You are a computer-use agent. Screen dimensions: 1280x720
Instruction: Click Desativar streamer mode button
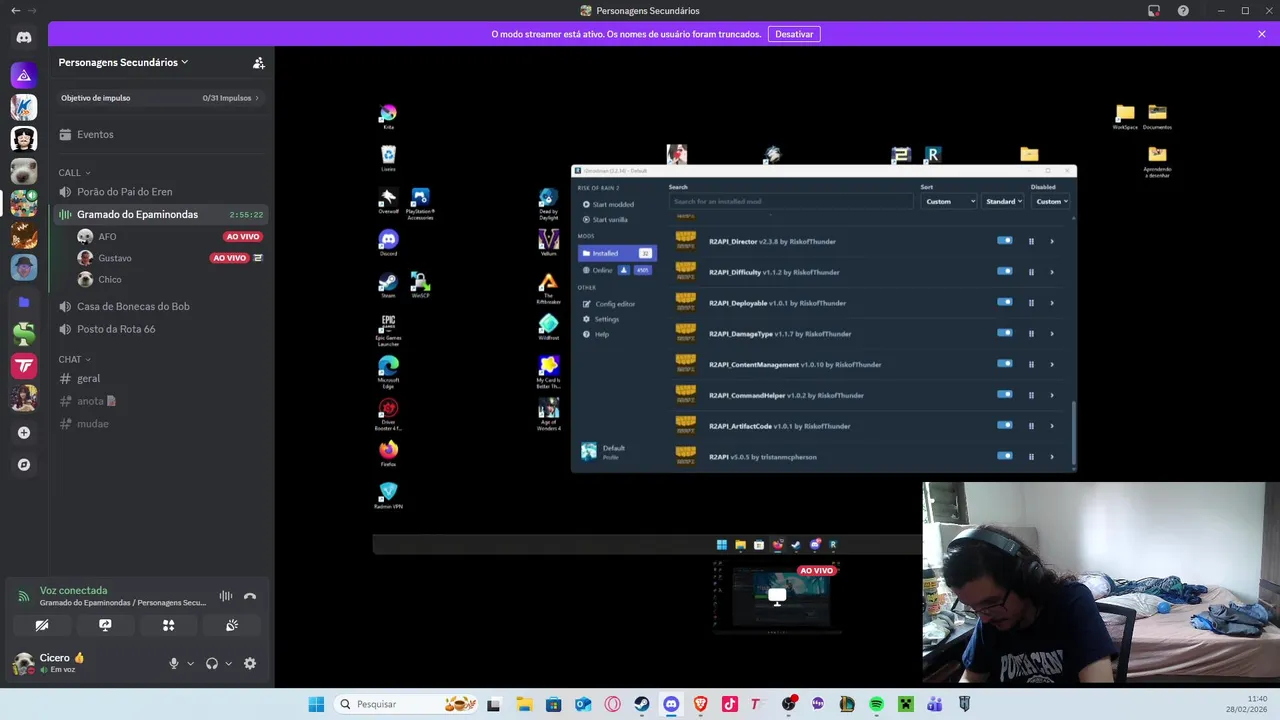point(794,34)
